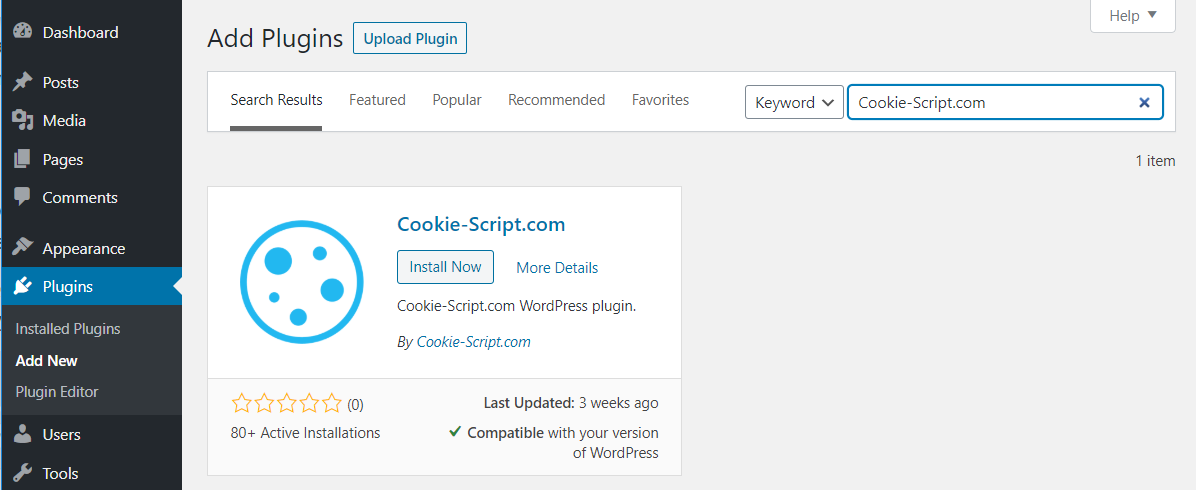Switch to the Popular tab
Image resolution: width=1196 pixels, height=490 pixels.
point(457,100)
